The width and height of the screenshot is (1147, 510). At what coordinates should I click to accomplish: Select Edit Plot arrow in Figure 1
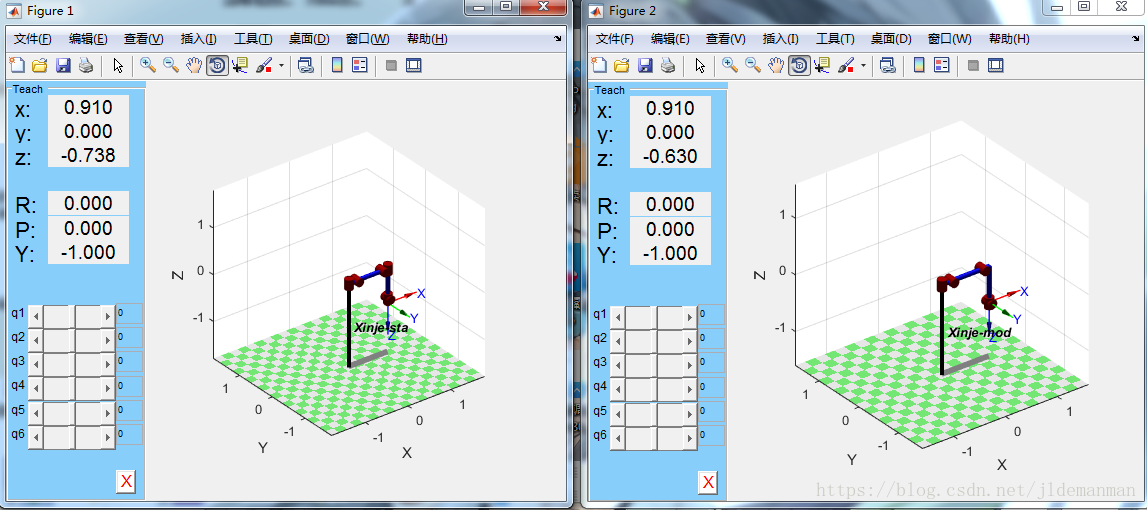(x=119, y=66)
